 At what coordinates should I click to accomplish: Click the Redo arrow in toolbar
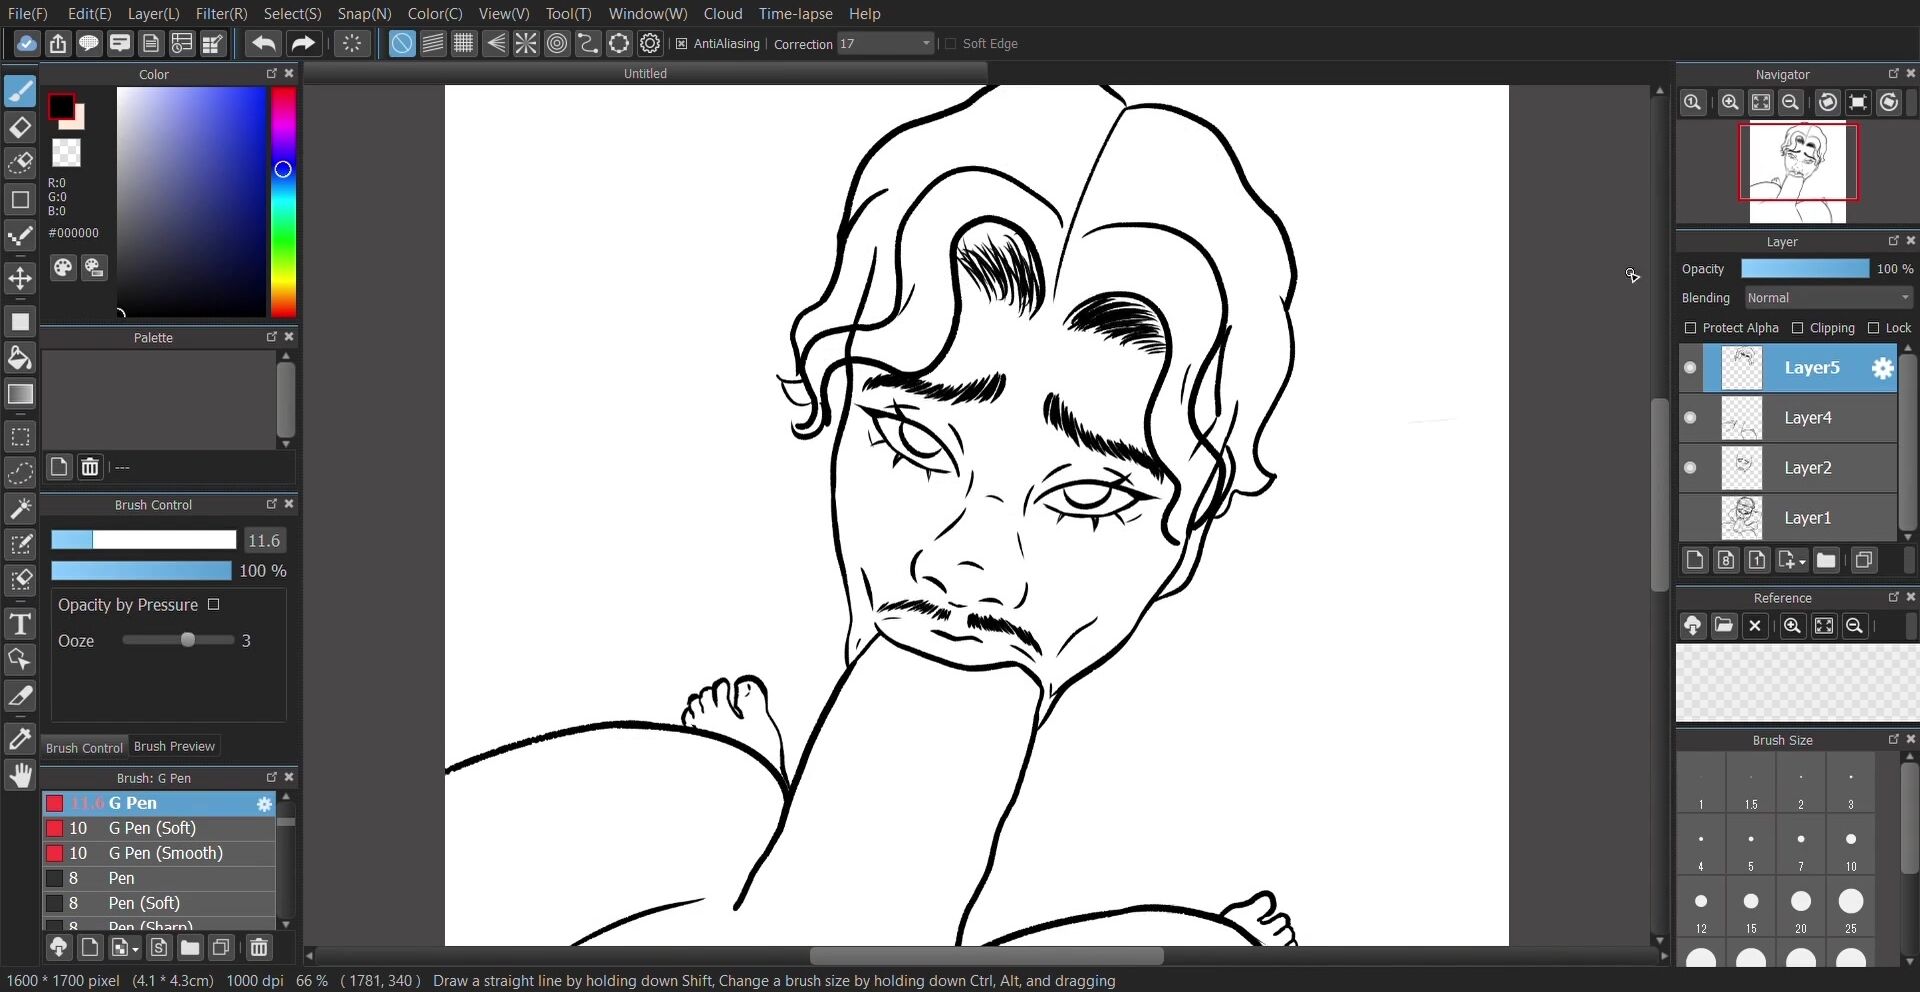302,44
